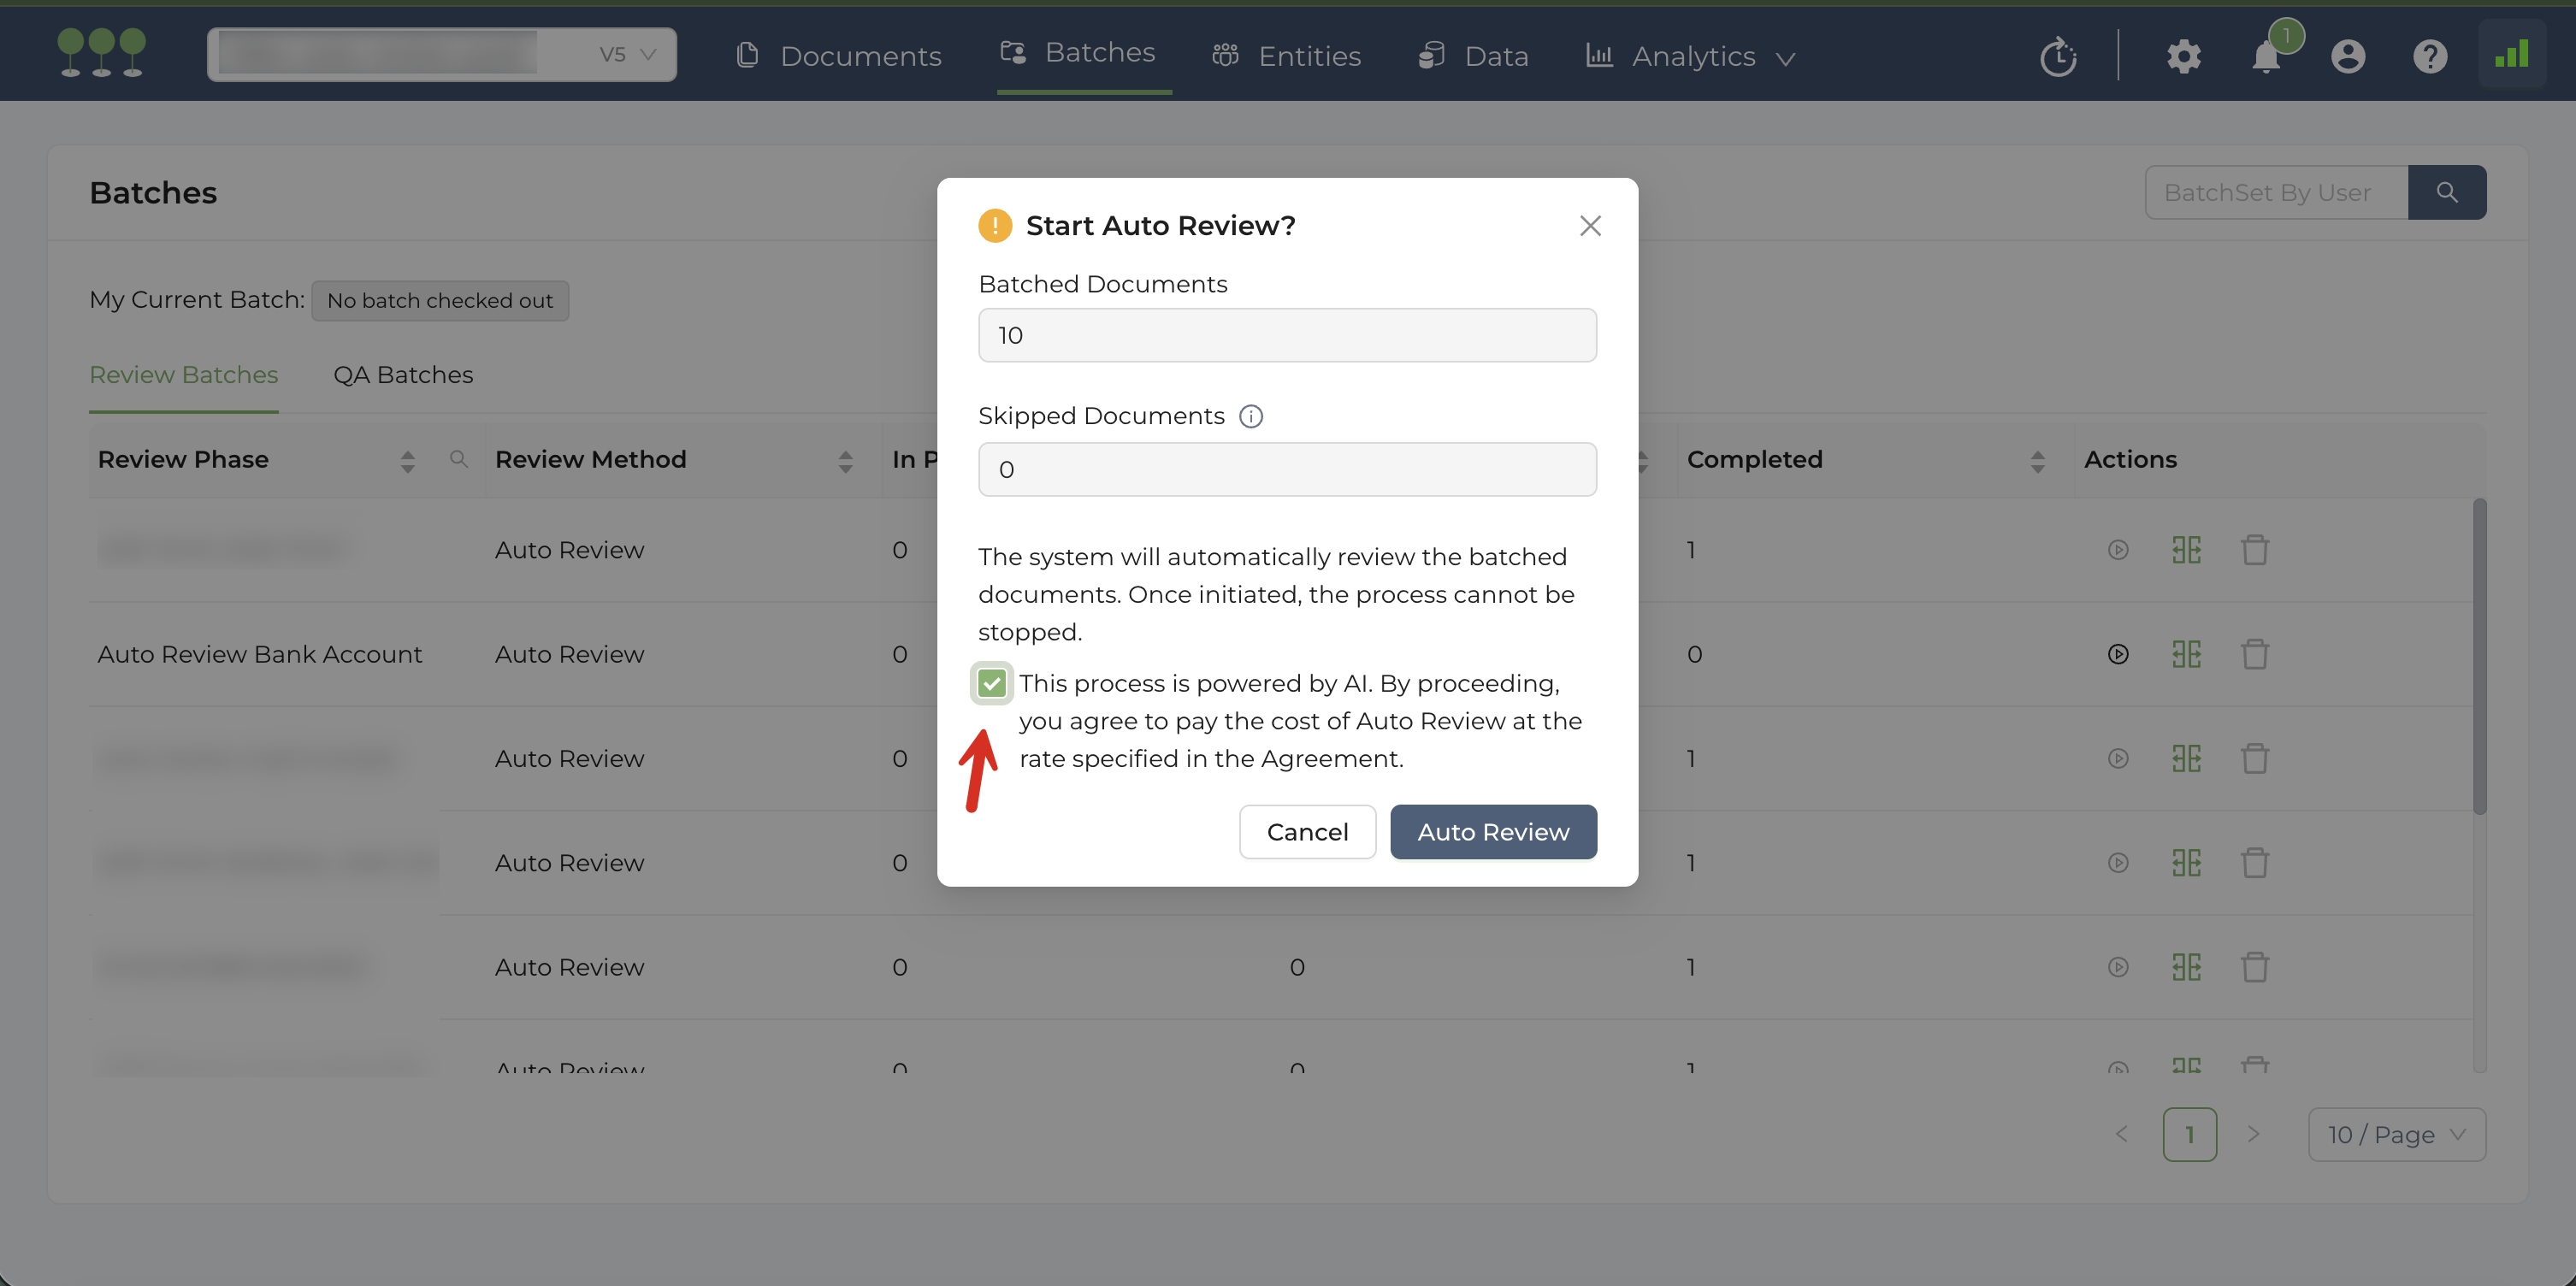Open the user profile icon
This screenshot has width=2576, height=1286.
[x=2347, y=57]
